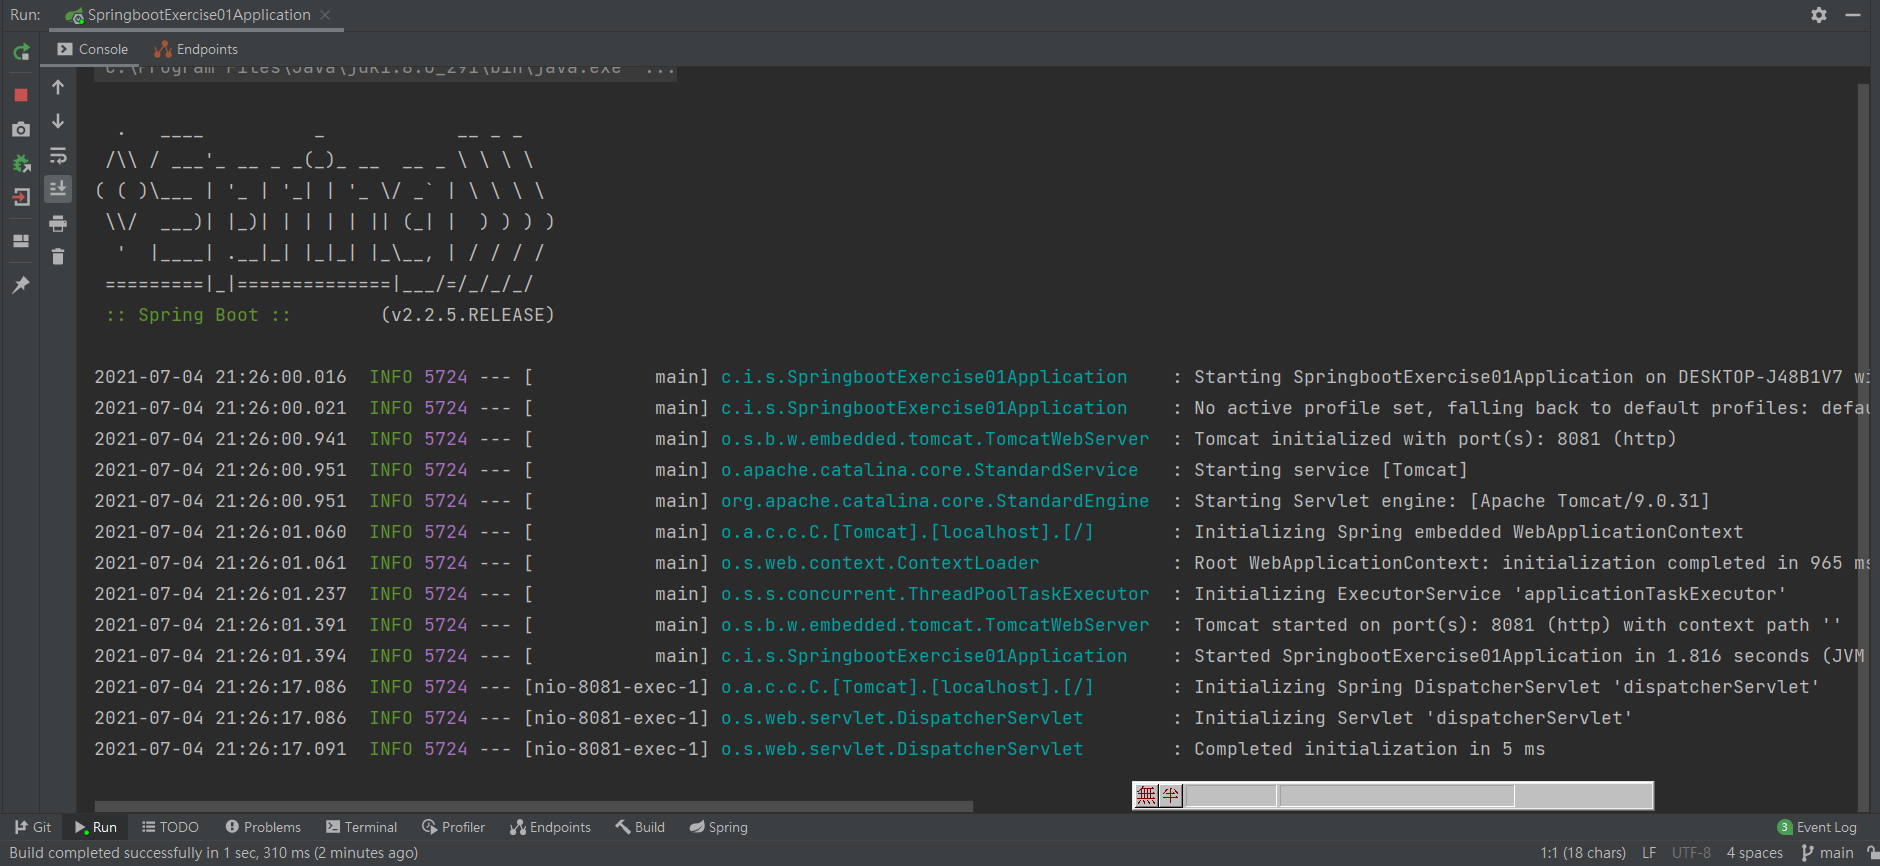Open the Build tool window
Screen dimensions: 1880x866
pos(640,827)
